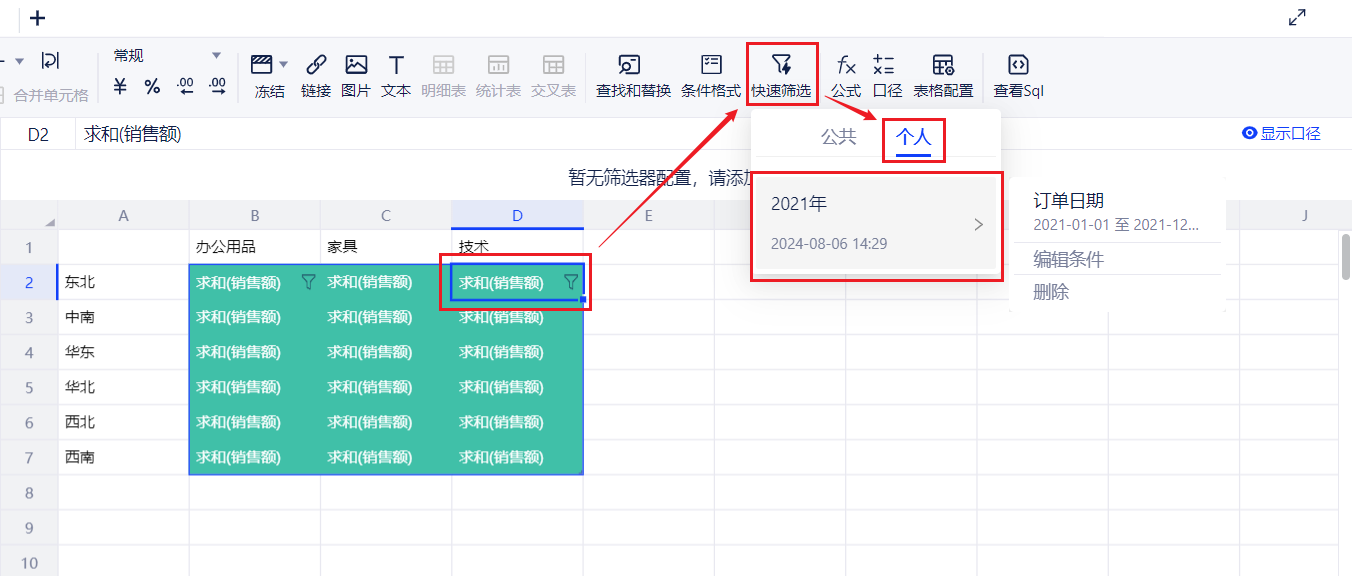This screenshot has height=576, width=1352.
Task: Expand the 常规 number format dropdown
Action: tap(216, 56)
